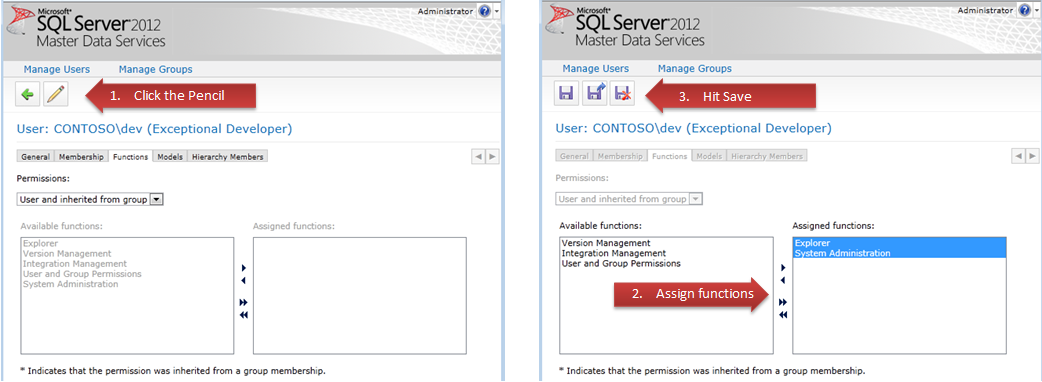Image resolution: width=1042 pixels, height=382 pixels.
Task: Open Manage Users menu in left screenshot
Action: tap(56, 69)
